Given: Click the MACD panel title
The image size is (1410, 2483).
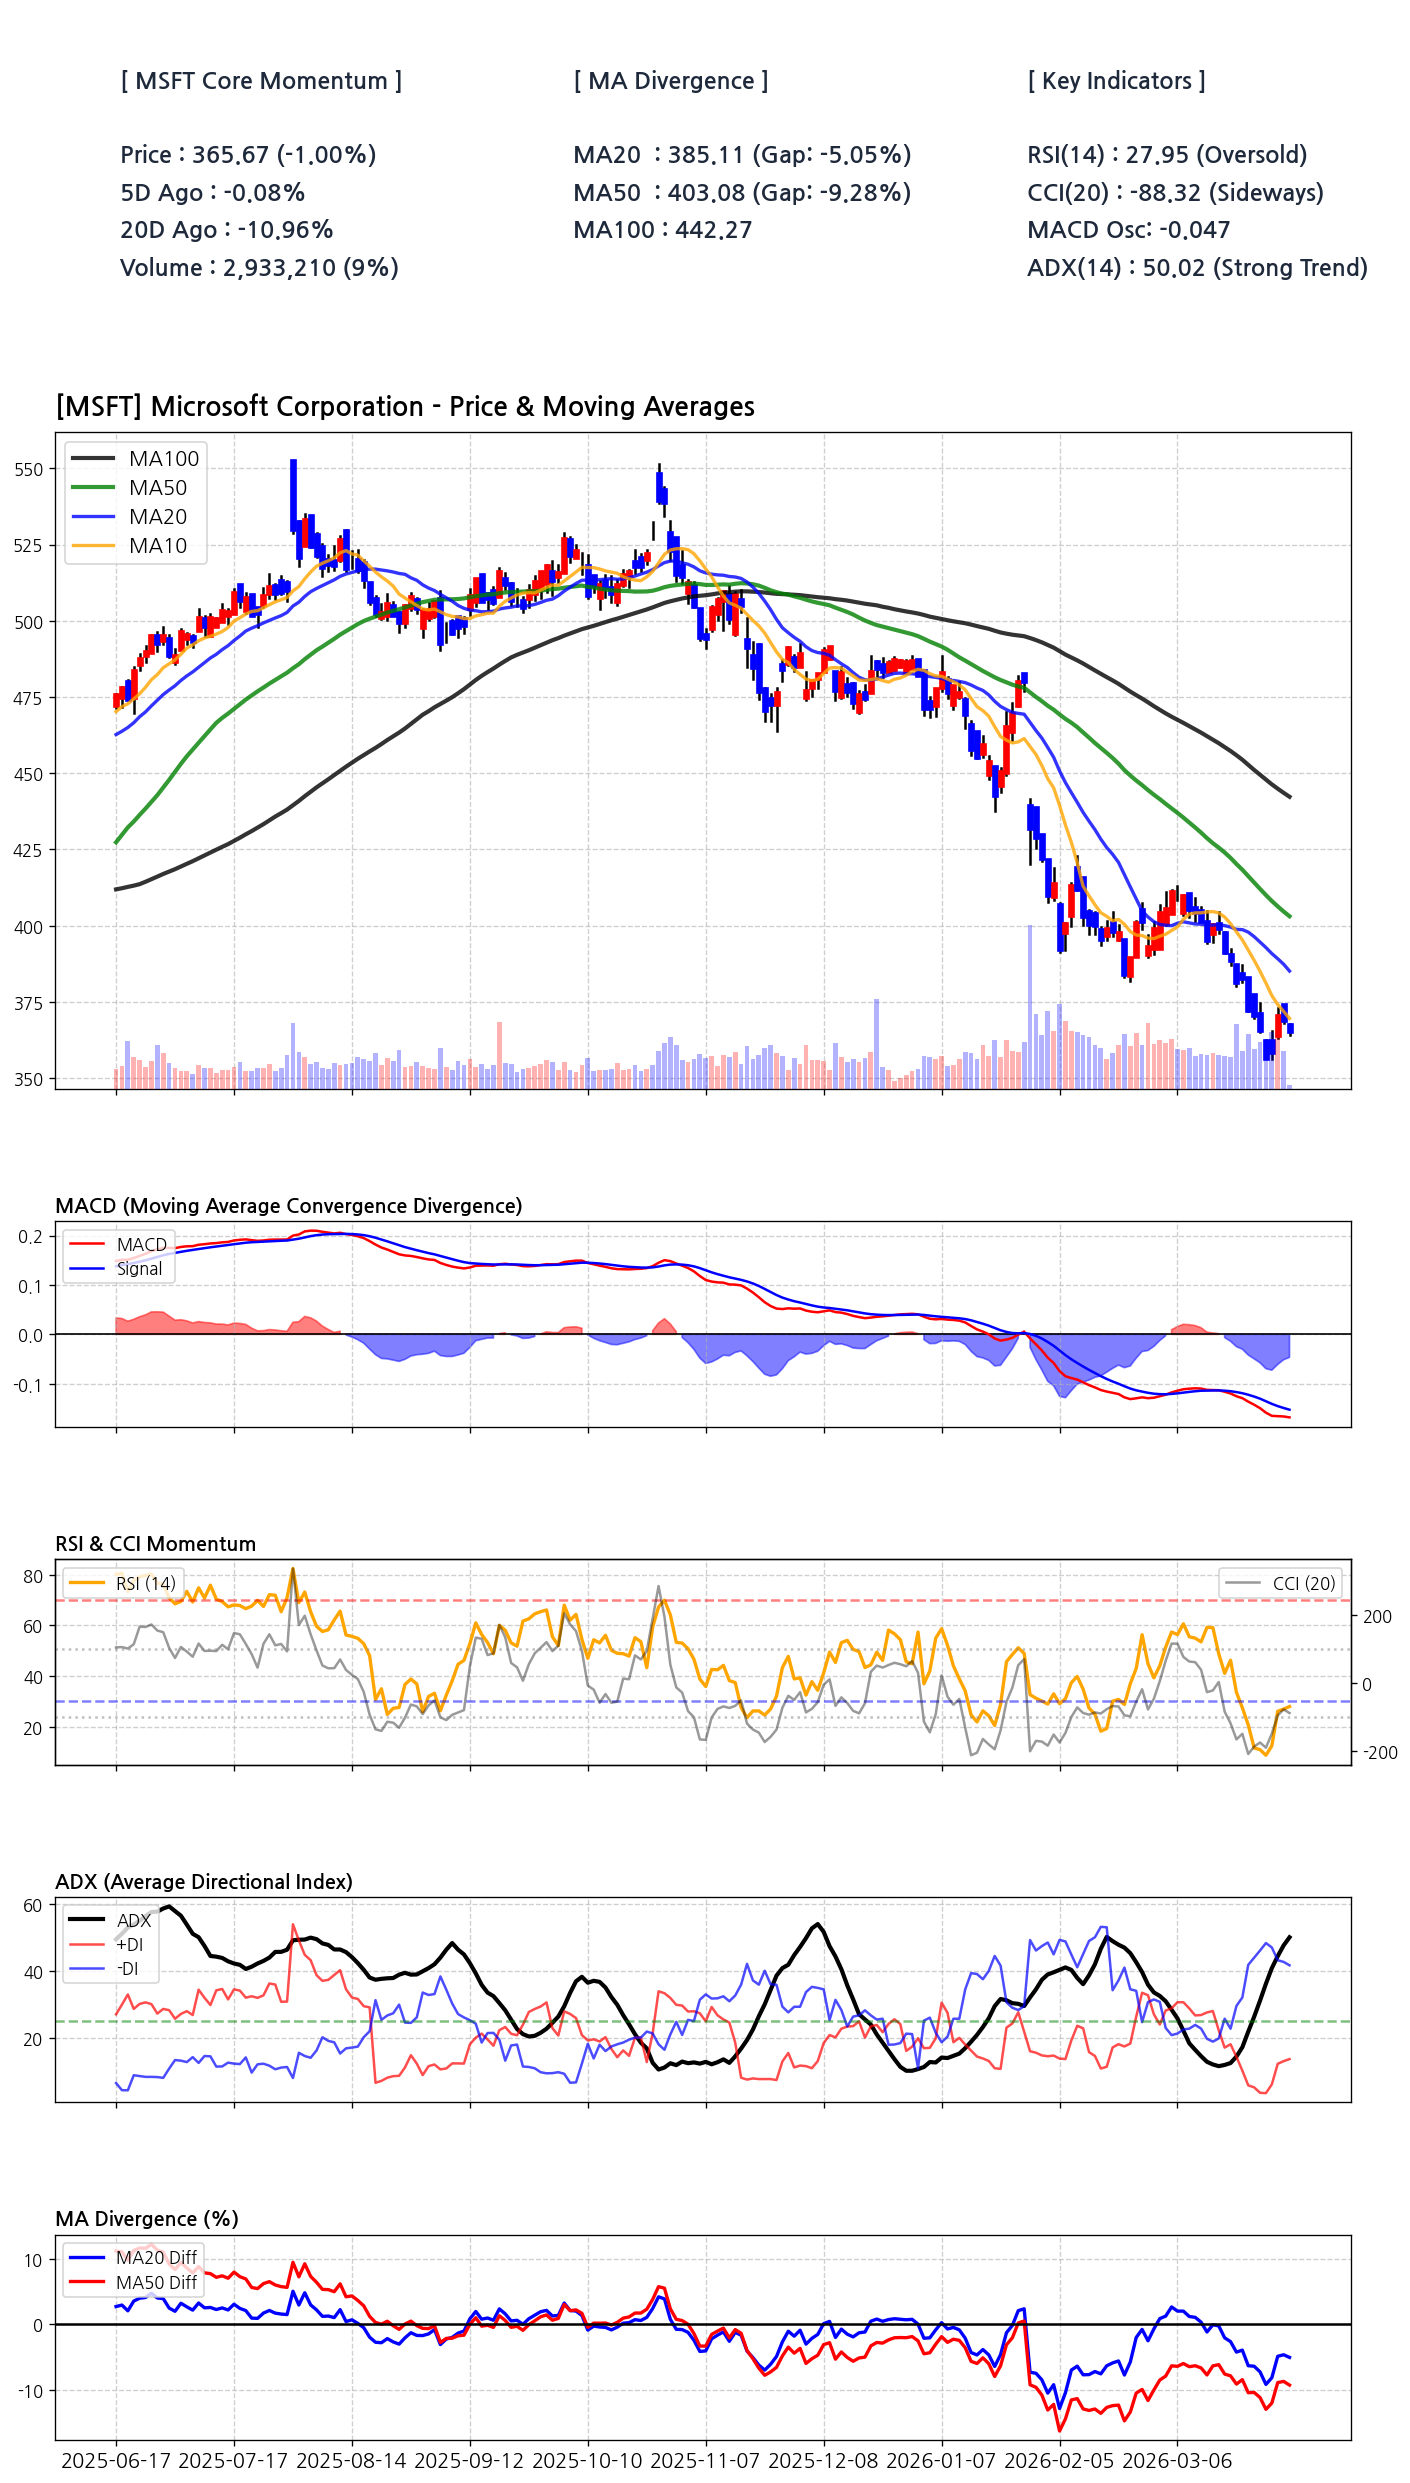Looking at the screenshot, I should (289, 1206).
